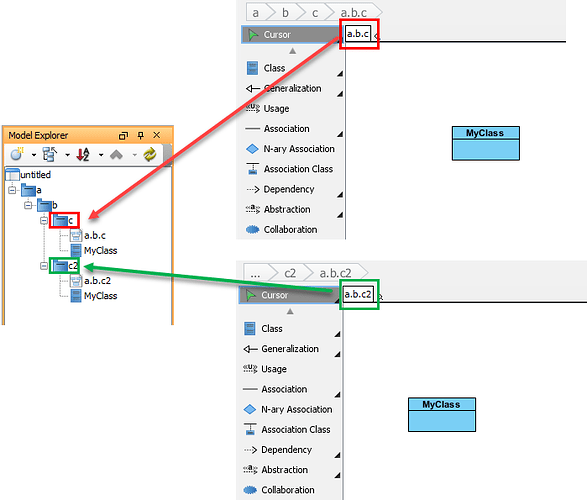Click the a.b.c package name field
This screenshot has width=587, height=500.
pos(358,34)
